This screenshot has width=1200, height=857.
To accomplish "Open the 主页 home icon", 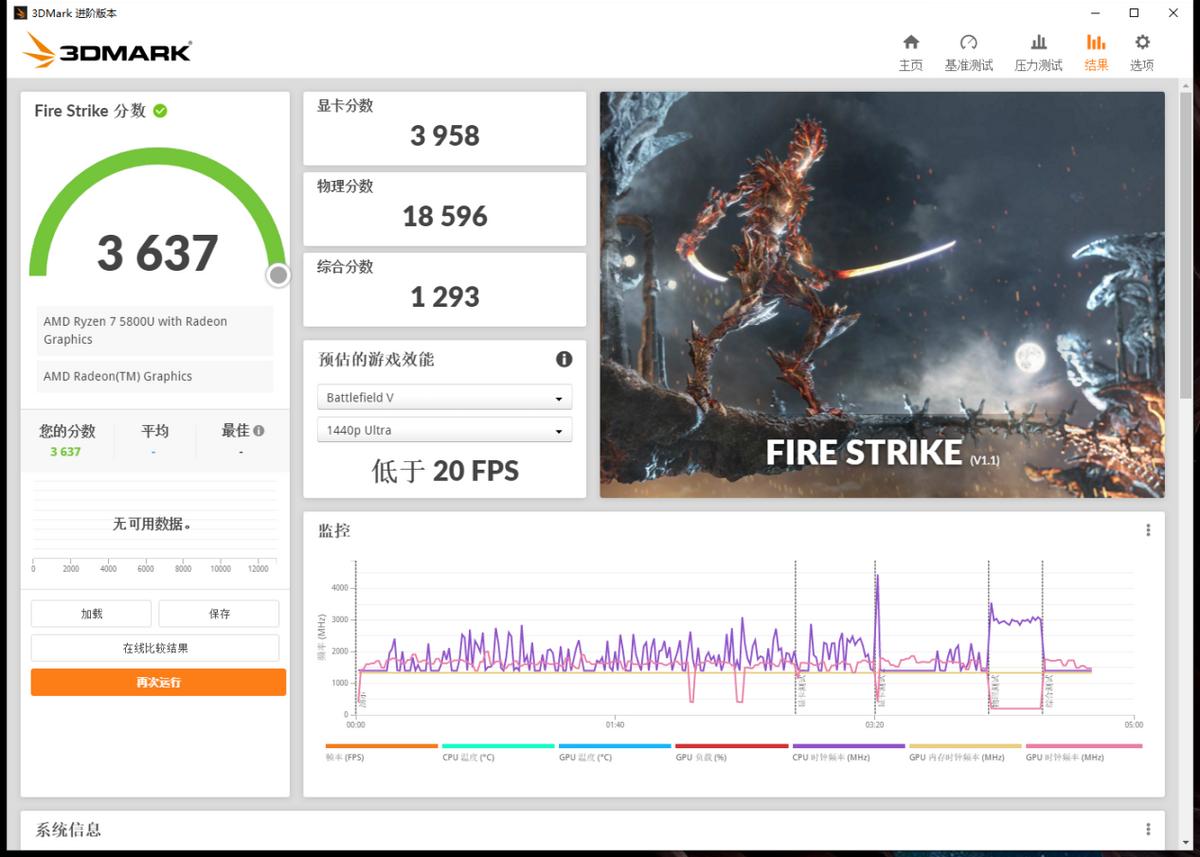I will pyautogui.click(x=910, y=44).
